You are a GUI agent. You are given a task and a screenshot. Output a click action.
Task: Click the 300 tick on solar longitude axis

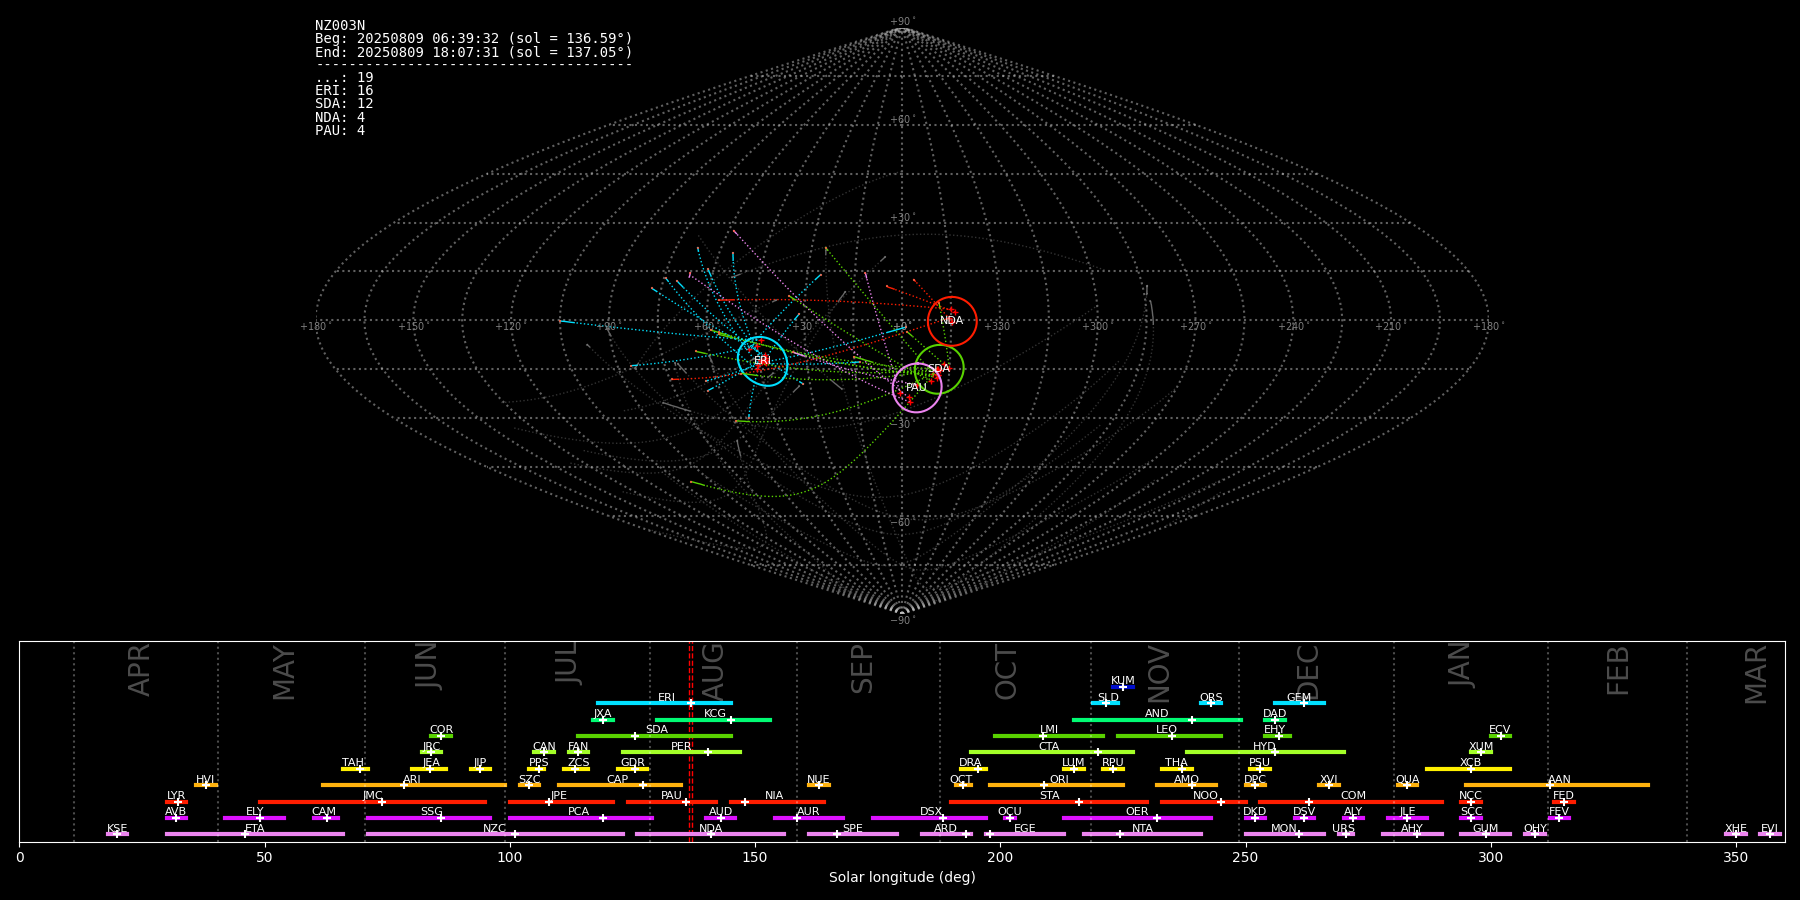[1490, 857]
